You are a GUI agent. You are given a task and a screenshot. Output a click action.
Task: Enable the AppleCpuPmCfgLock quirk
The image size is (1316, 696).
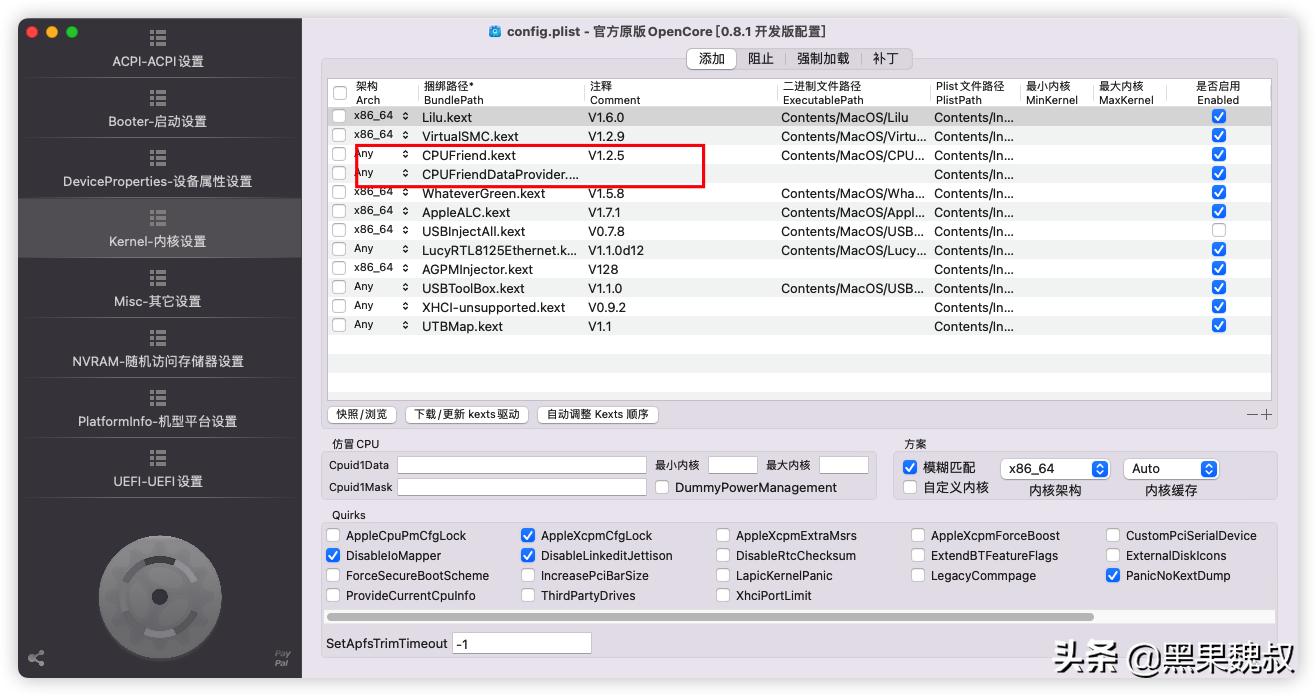click(333, 535)
